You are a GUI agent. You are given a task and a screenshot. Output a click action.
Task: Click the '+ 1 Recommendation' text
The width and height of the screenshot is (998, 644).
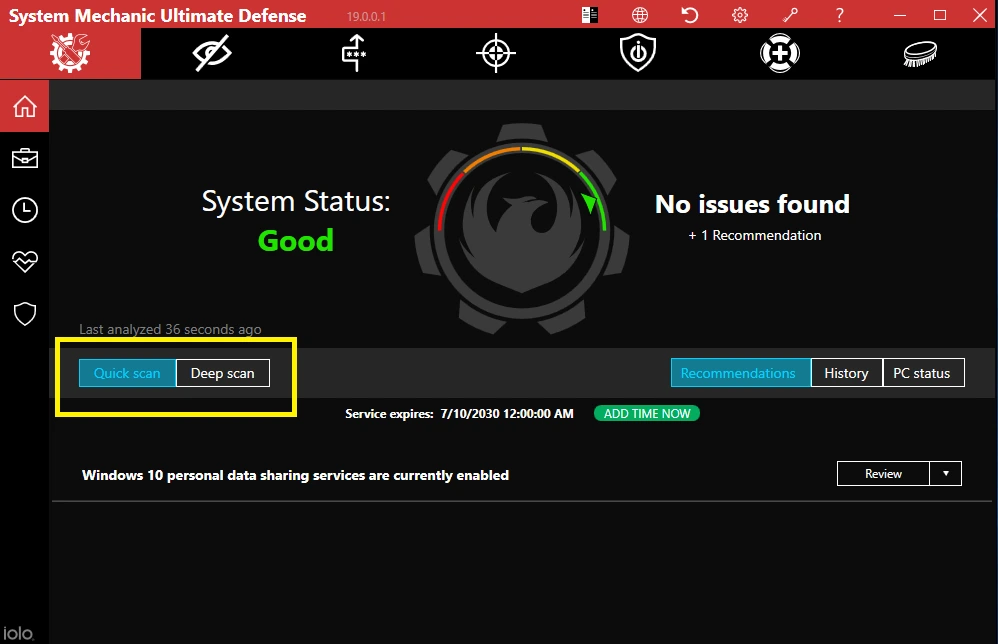point(755,235)
